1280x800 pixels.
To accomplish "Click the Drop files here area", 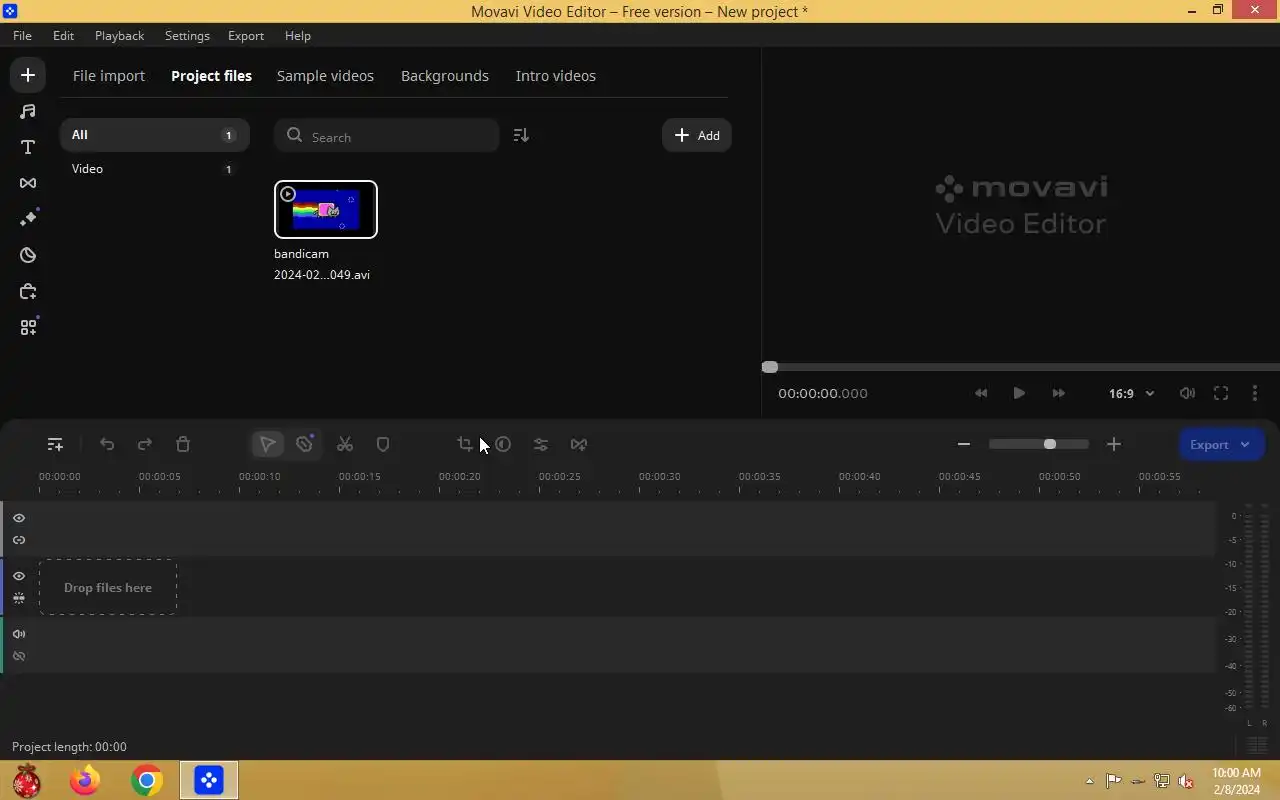I will (108, 587).
